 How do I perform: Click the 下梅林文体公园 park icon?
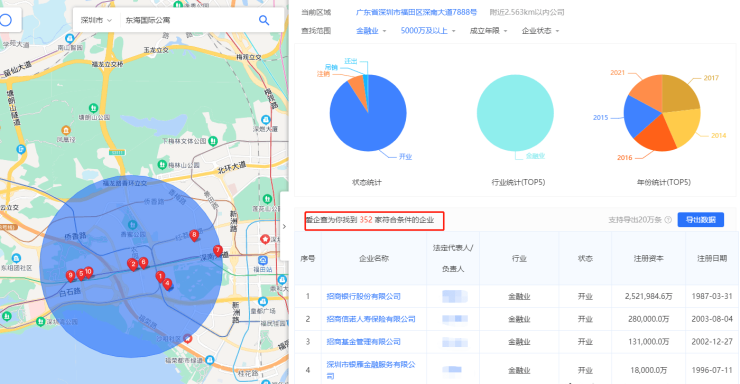pyautogui.click(x=213, y=141)
